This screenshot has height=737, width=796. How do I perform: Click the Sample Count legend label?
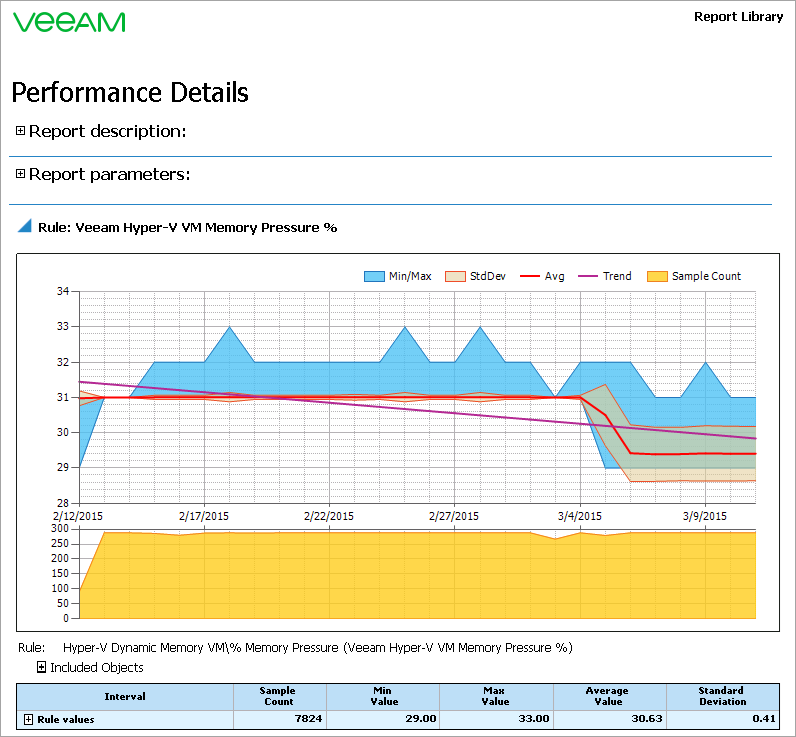tap(706, 277)
